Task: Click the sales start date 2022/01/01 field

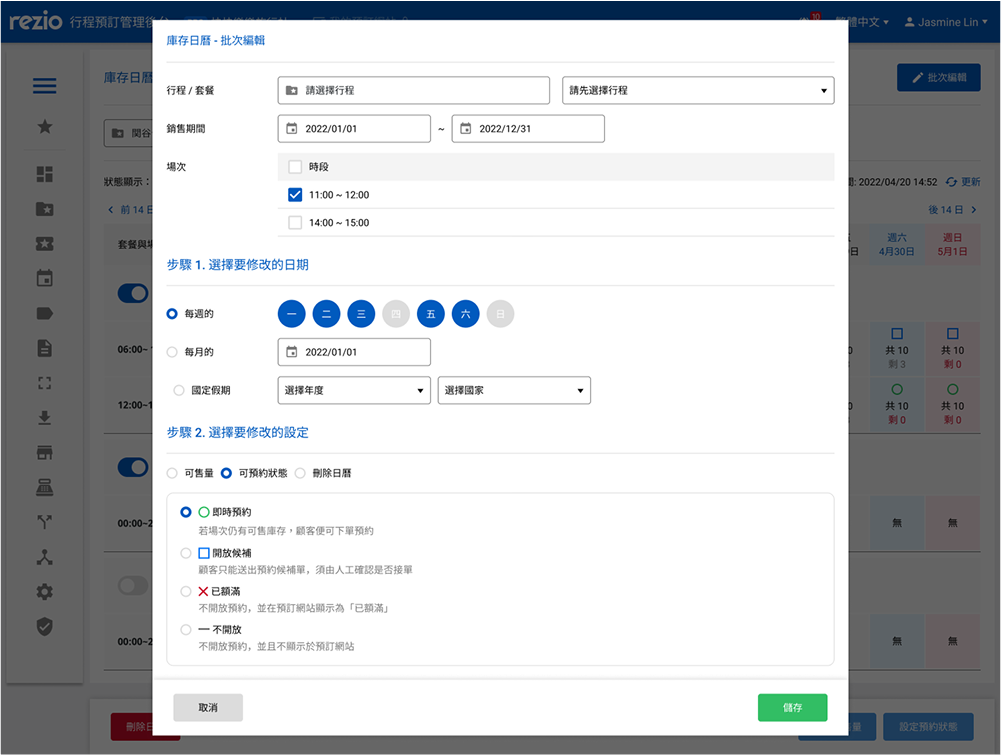Action: point(354,129)
